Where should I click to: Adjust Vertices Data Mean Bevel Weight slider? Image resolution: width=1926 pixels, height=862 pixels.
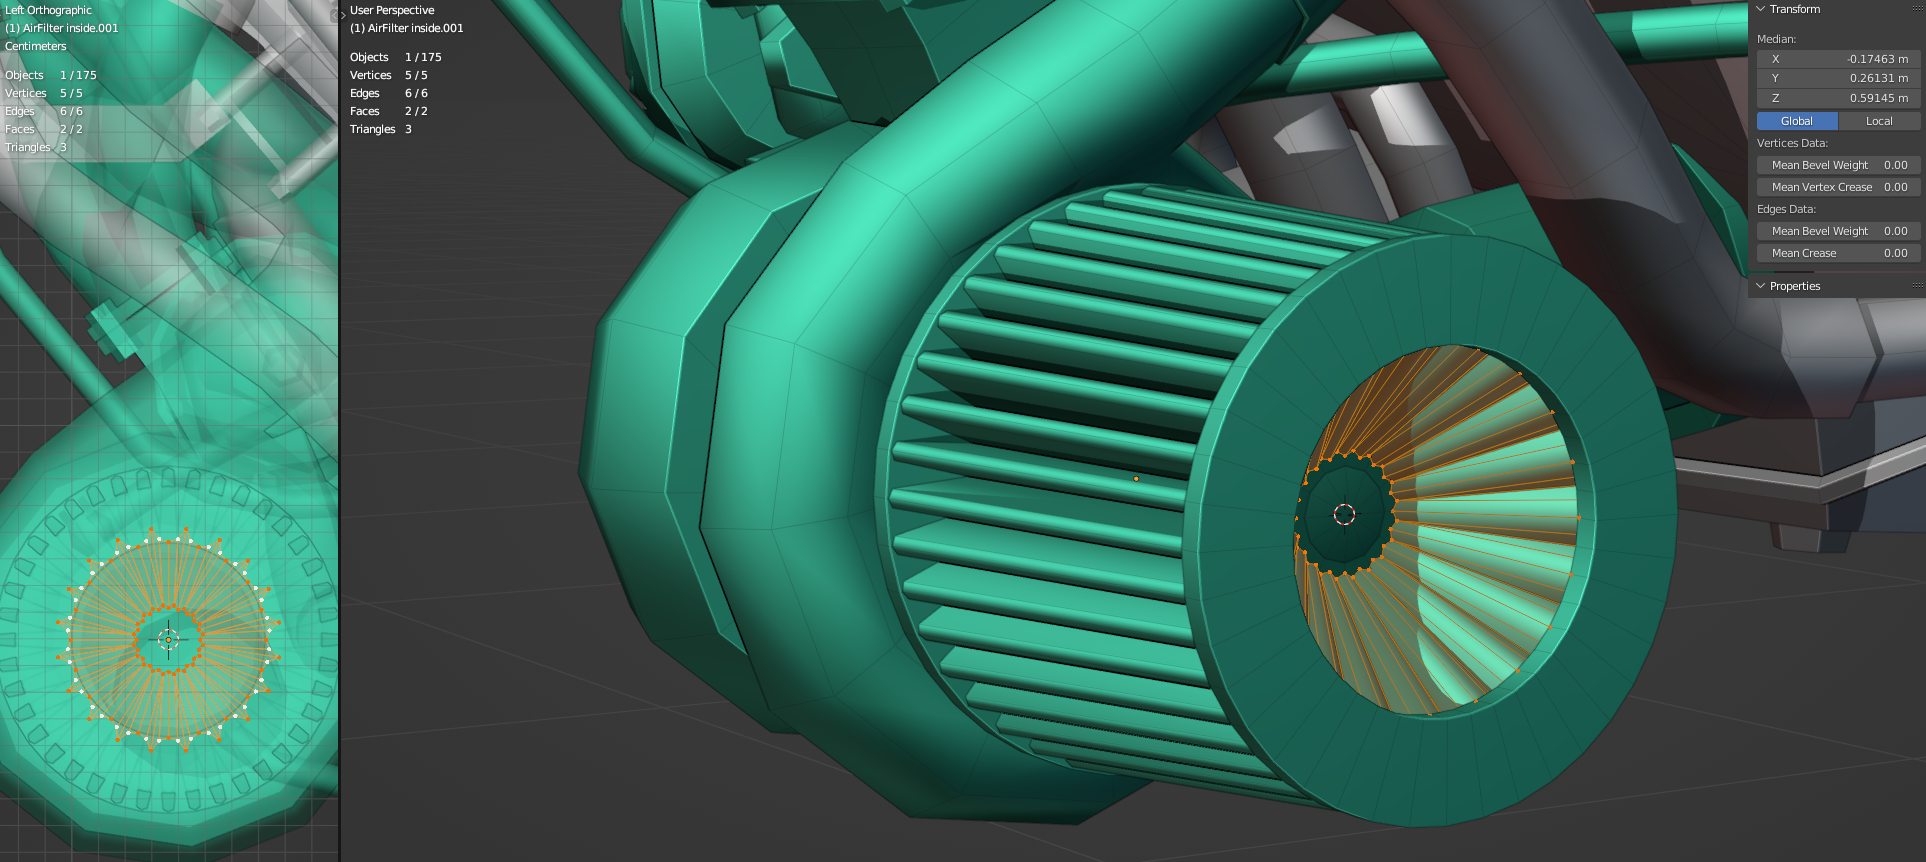tap(1838, 165)
